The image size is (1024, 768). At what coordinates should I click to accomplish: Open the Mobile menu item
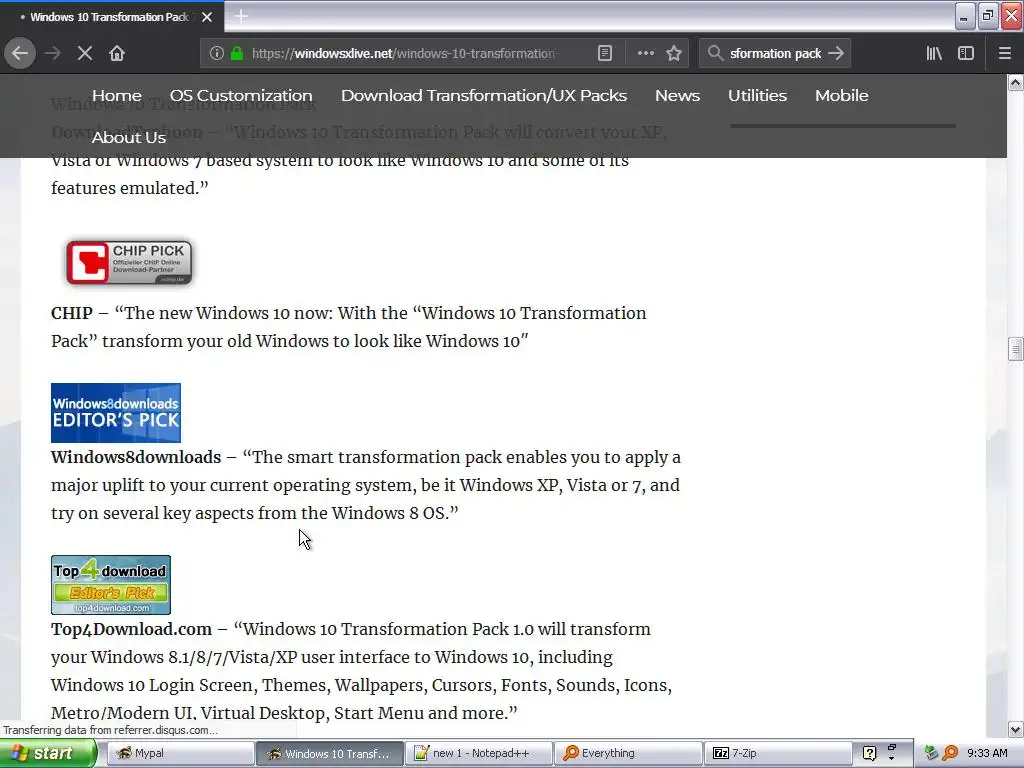point(842,95)
